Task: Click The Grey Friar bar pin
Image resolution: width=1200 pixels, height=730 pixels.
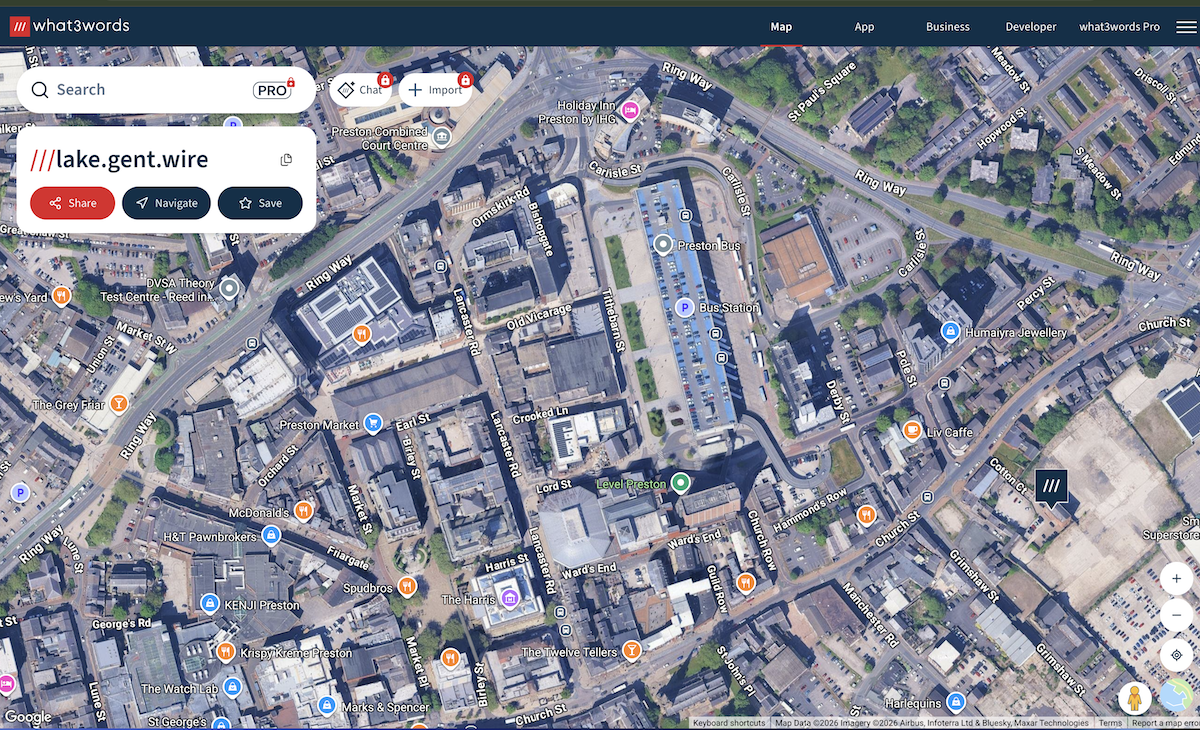Action: point(118,404)
